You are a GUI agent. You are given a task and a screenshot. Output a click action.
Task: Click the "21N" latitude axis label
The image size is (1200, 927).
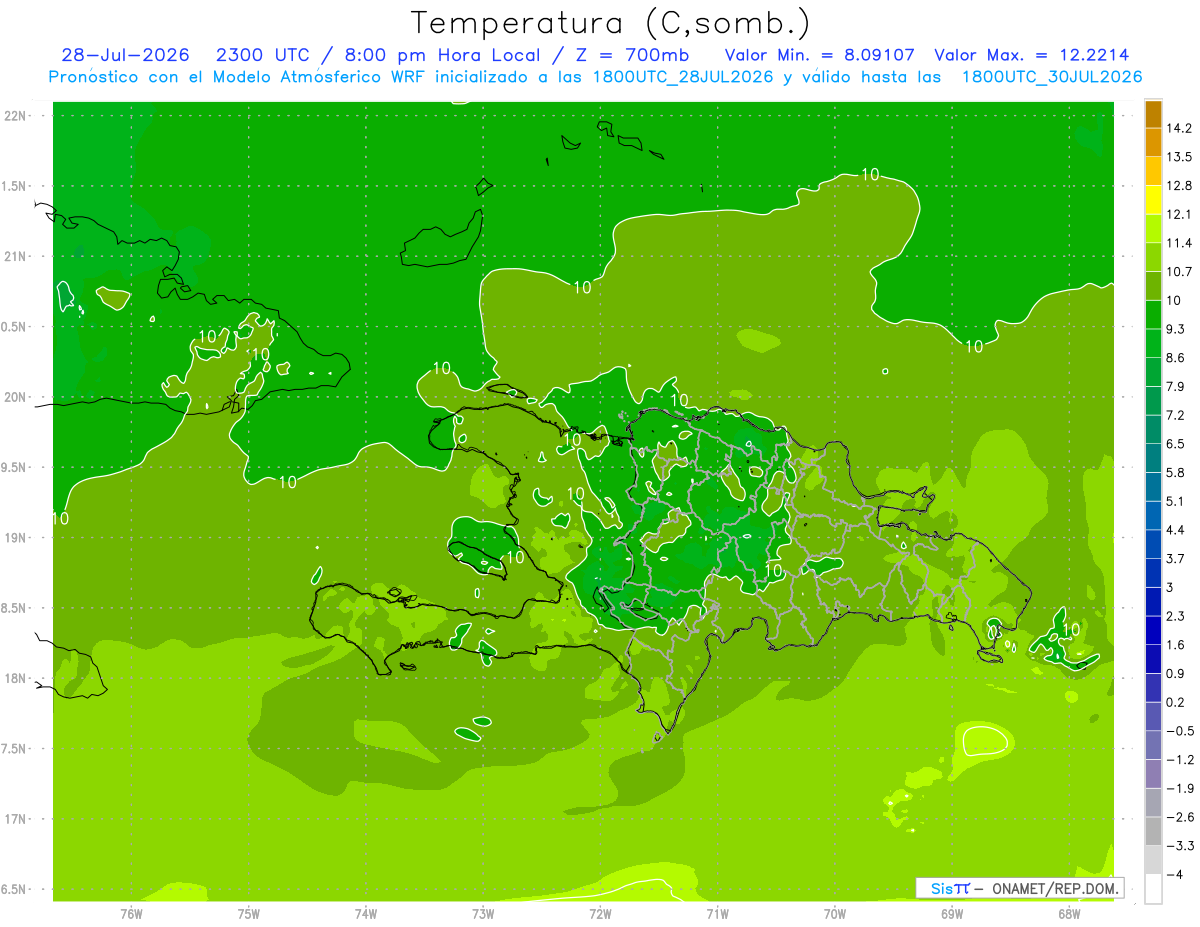point(14,256)
